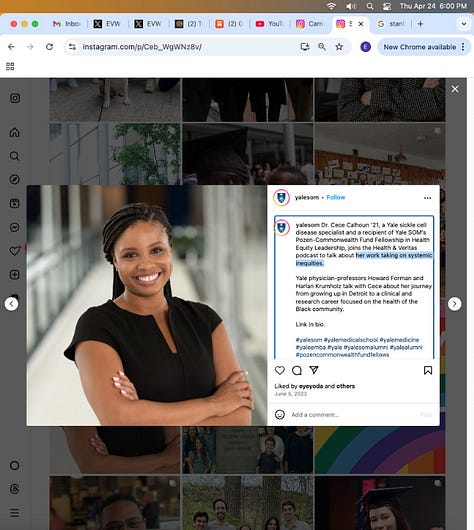Viewport: 474px width, 530px height.
Task: View the others who liked the post
Action: (346, 386)
